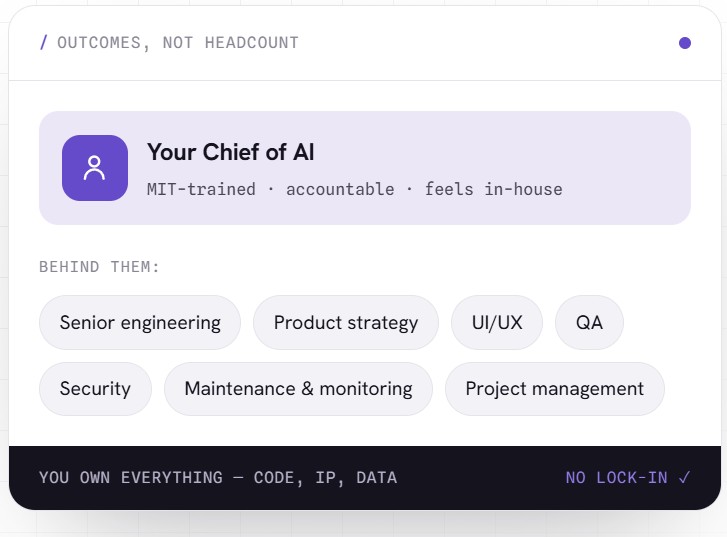Click the Your Chief of AI heading
727x537 pixels.
coord(231,152)
